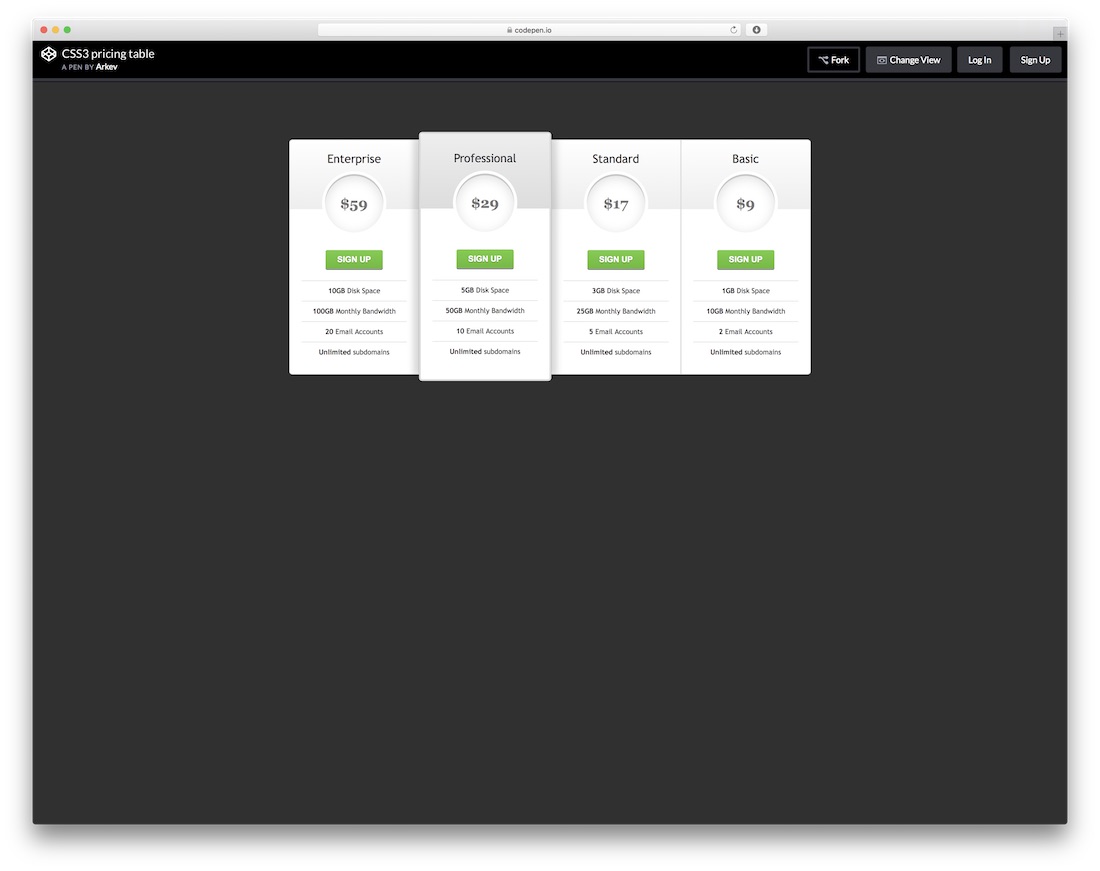Click the CodePen logo icon
This screenshot has height=871, width=1100.
pos(48,54)
